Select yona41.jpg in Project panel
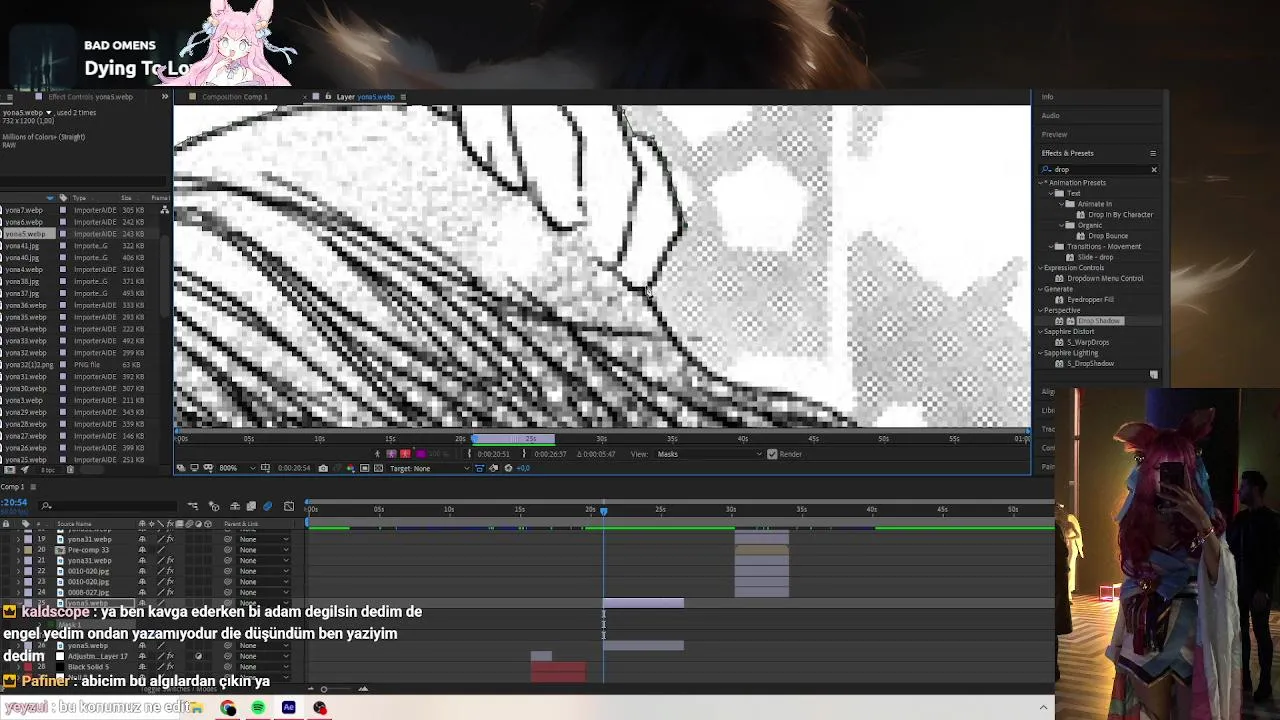 22,246
